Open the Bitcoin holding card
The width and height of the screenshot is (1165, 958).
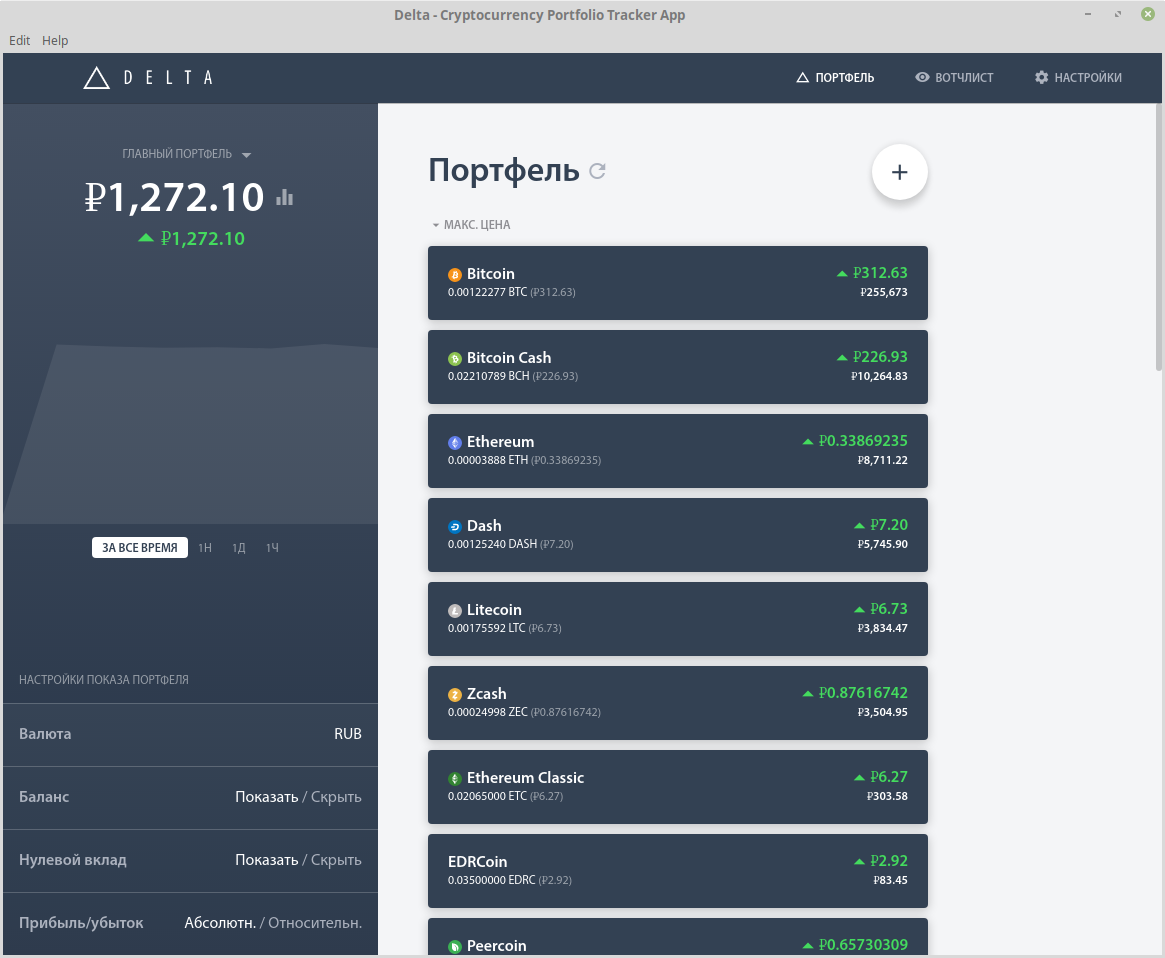pyautogui.click(x=678, y=283)
